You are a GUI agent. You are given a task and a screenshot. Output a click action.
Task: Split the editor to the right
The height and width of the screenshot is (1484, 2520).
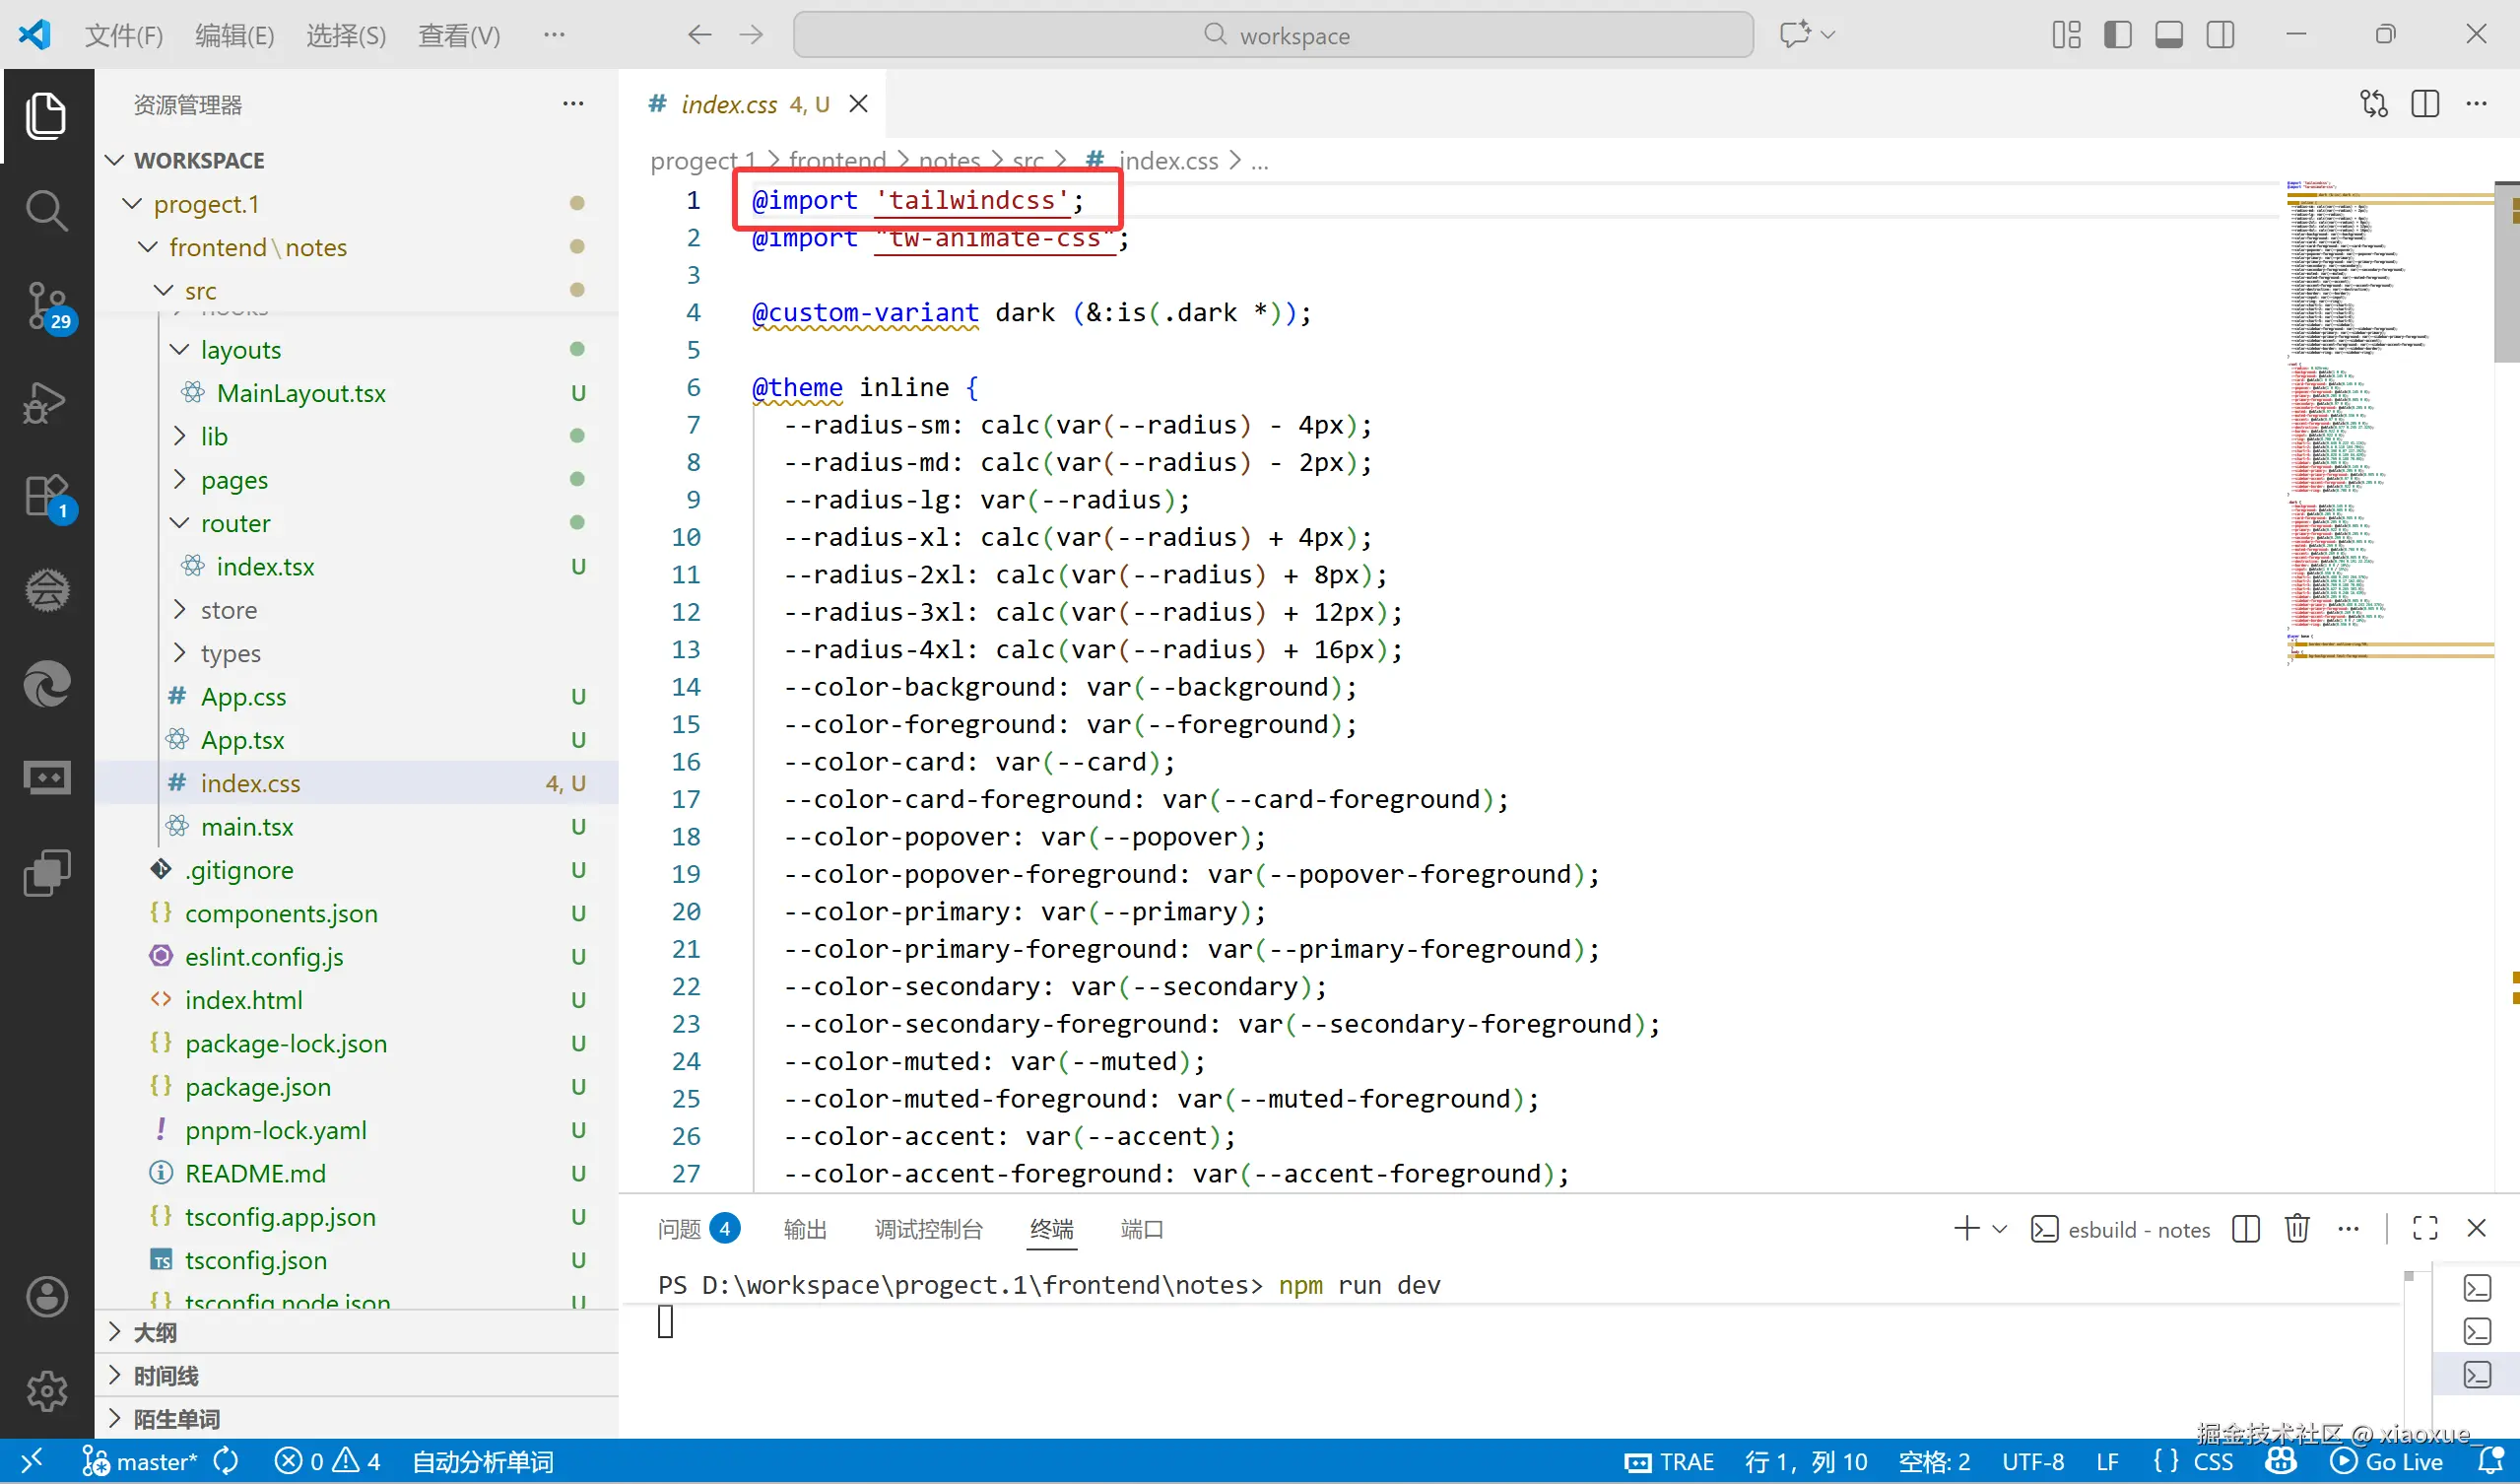click(2425, 104)
